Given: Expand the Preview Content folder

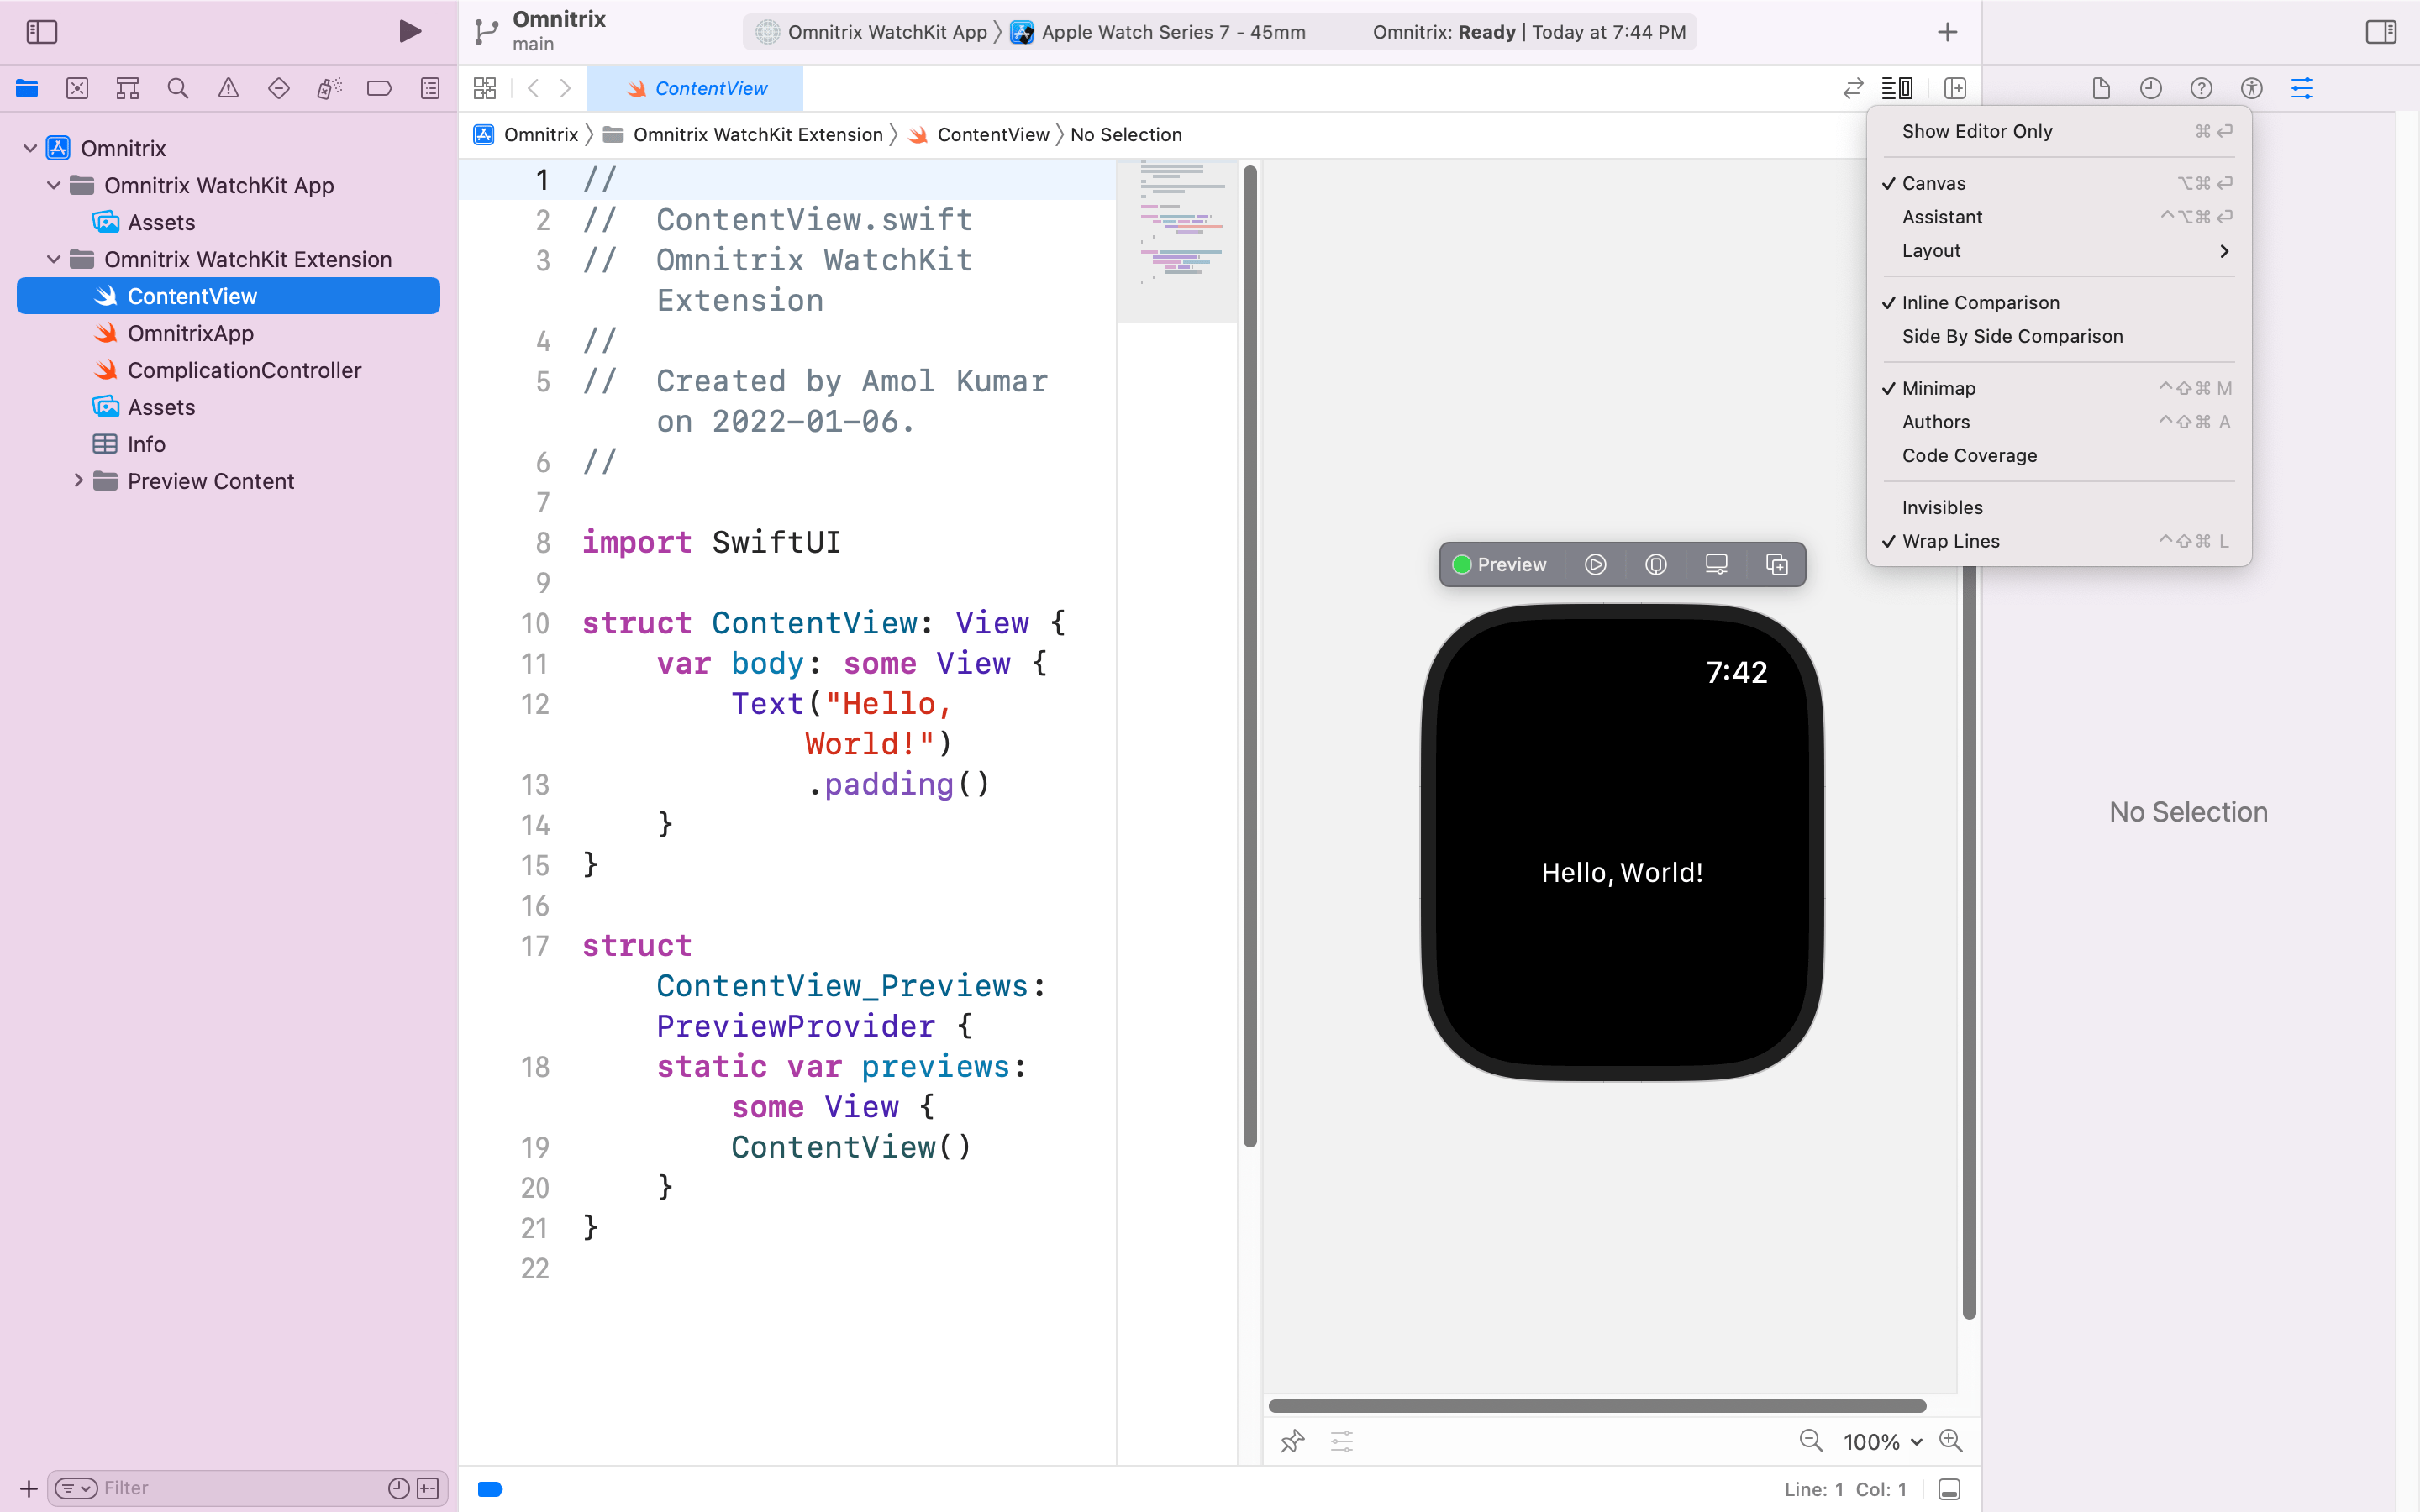Looking at the screenshot, I should click(78, 481).
